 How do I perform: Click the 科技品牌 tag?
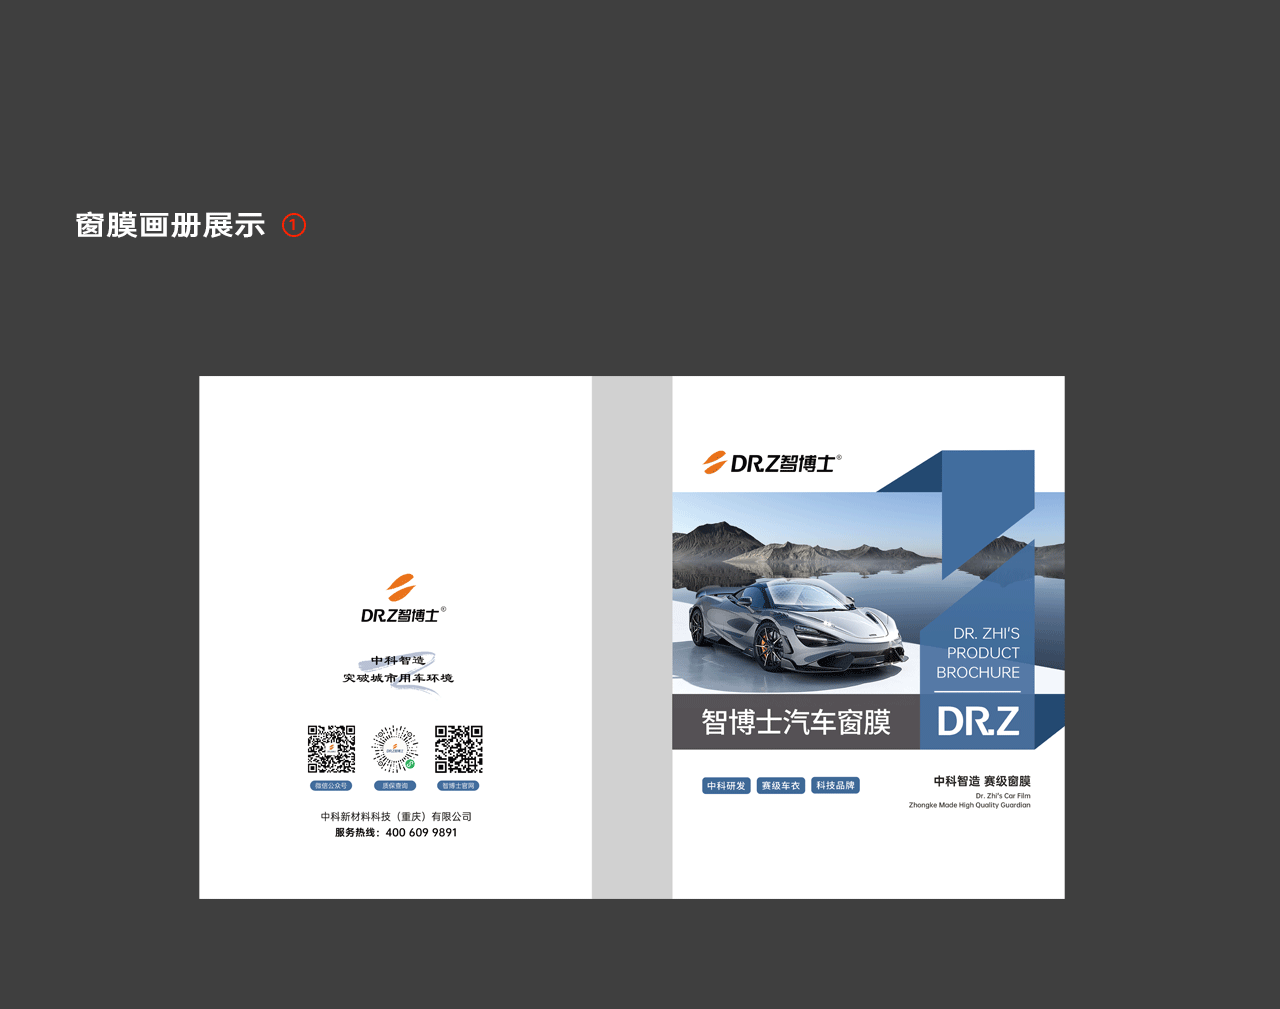[x=835, y=786]
